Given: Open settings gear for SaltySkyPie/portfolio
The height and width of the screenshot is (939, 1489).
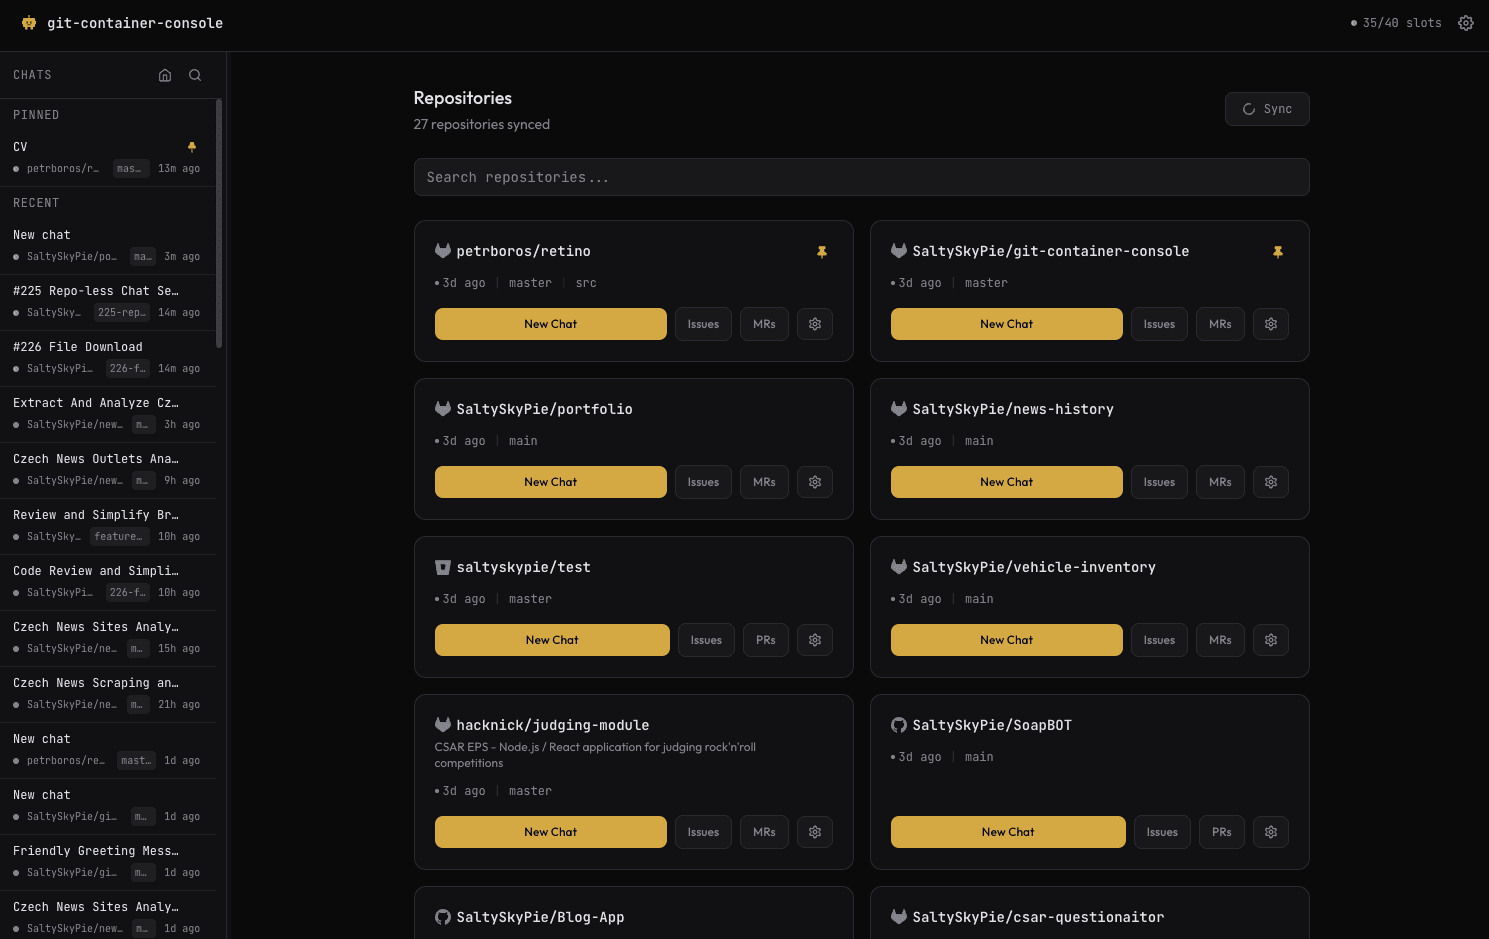Looking at the screenshot, I should coord(815,482).
